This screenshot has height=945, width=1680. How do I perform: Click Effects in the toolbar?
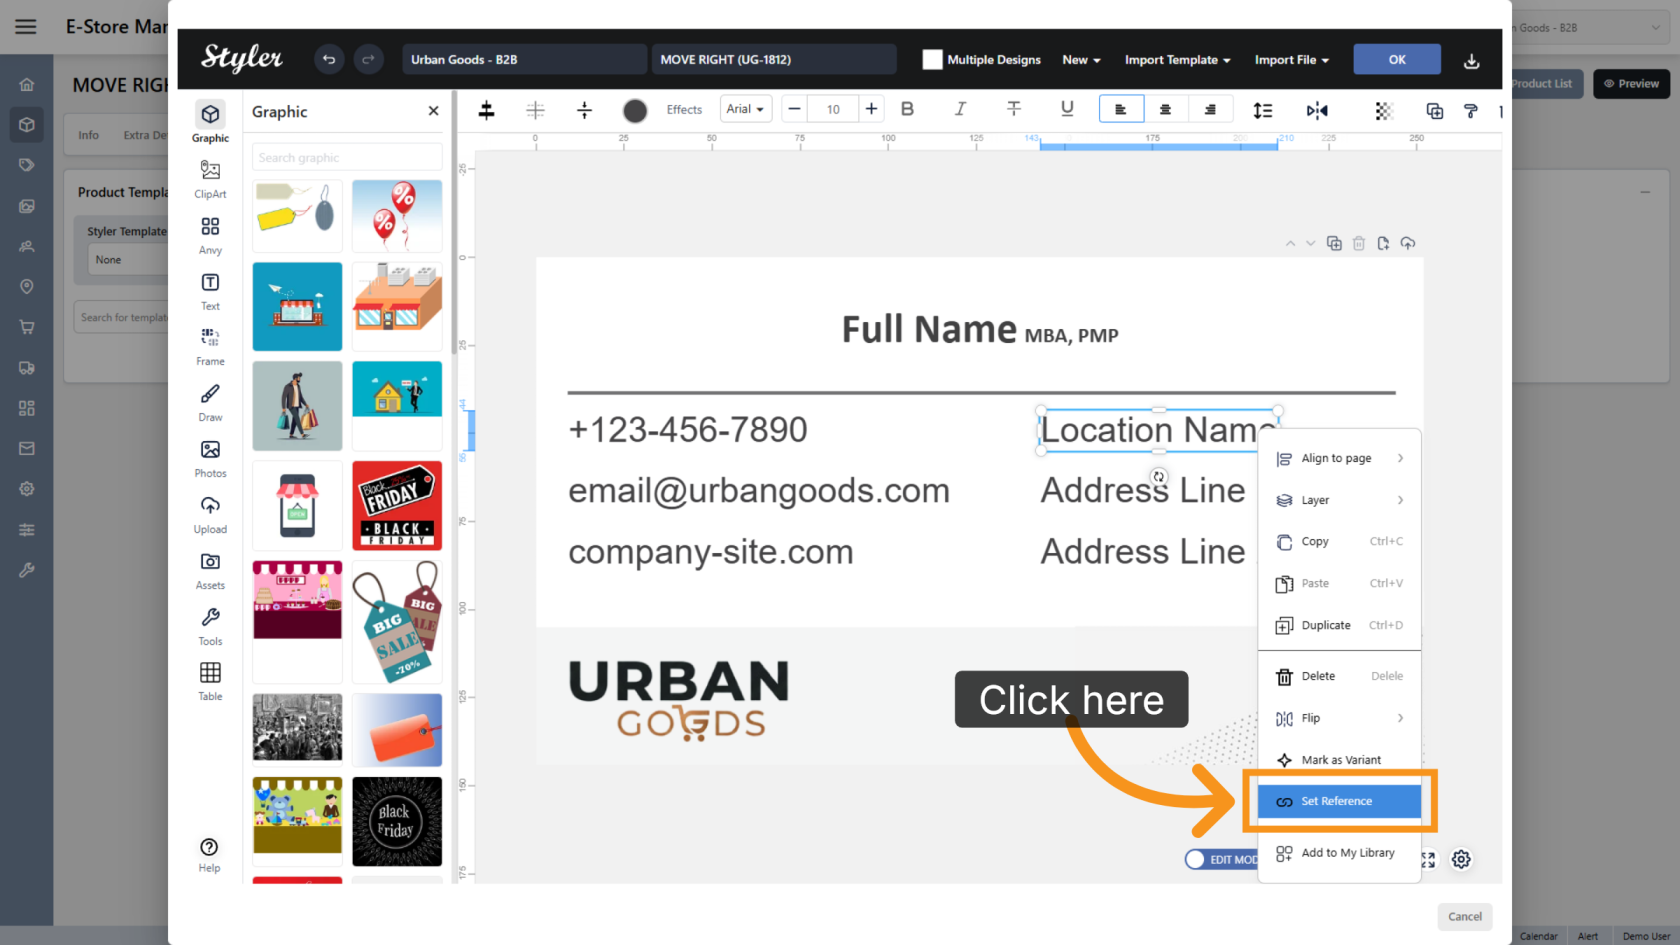(684, 110)
